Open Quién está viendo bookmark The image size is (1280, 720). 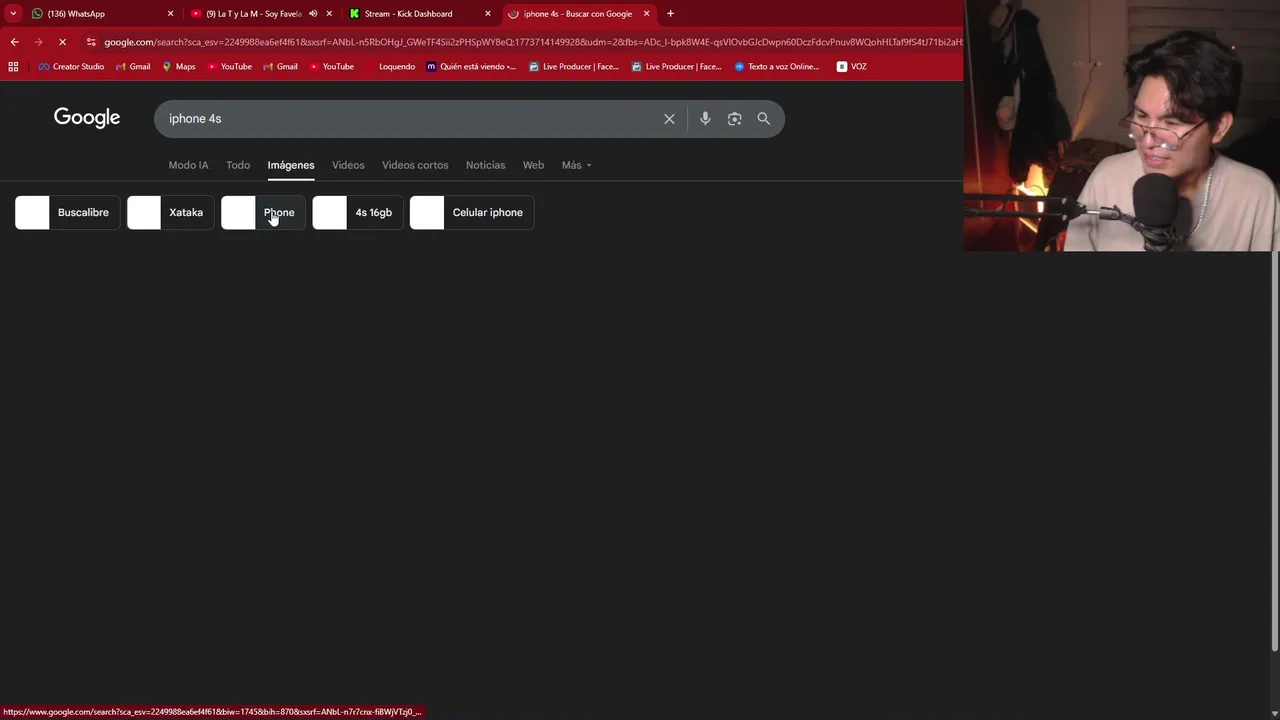[x=471, y=67]
